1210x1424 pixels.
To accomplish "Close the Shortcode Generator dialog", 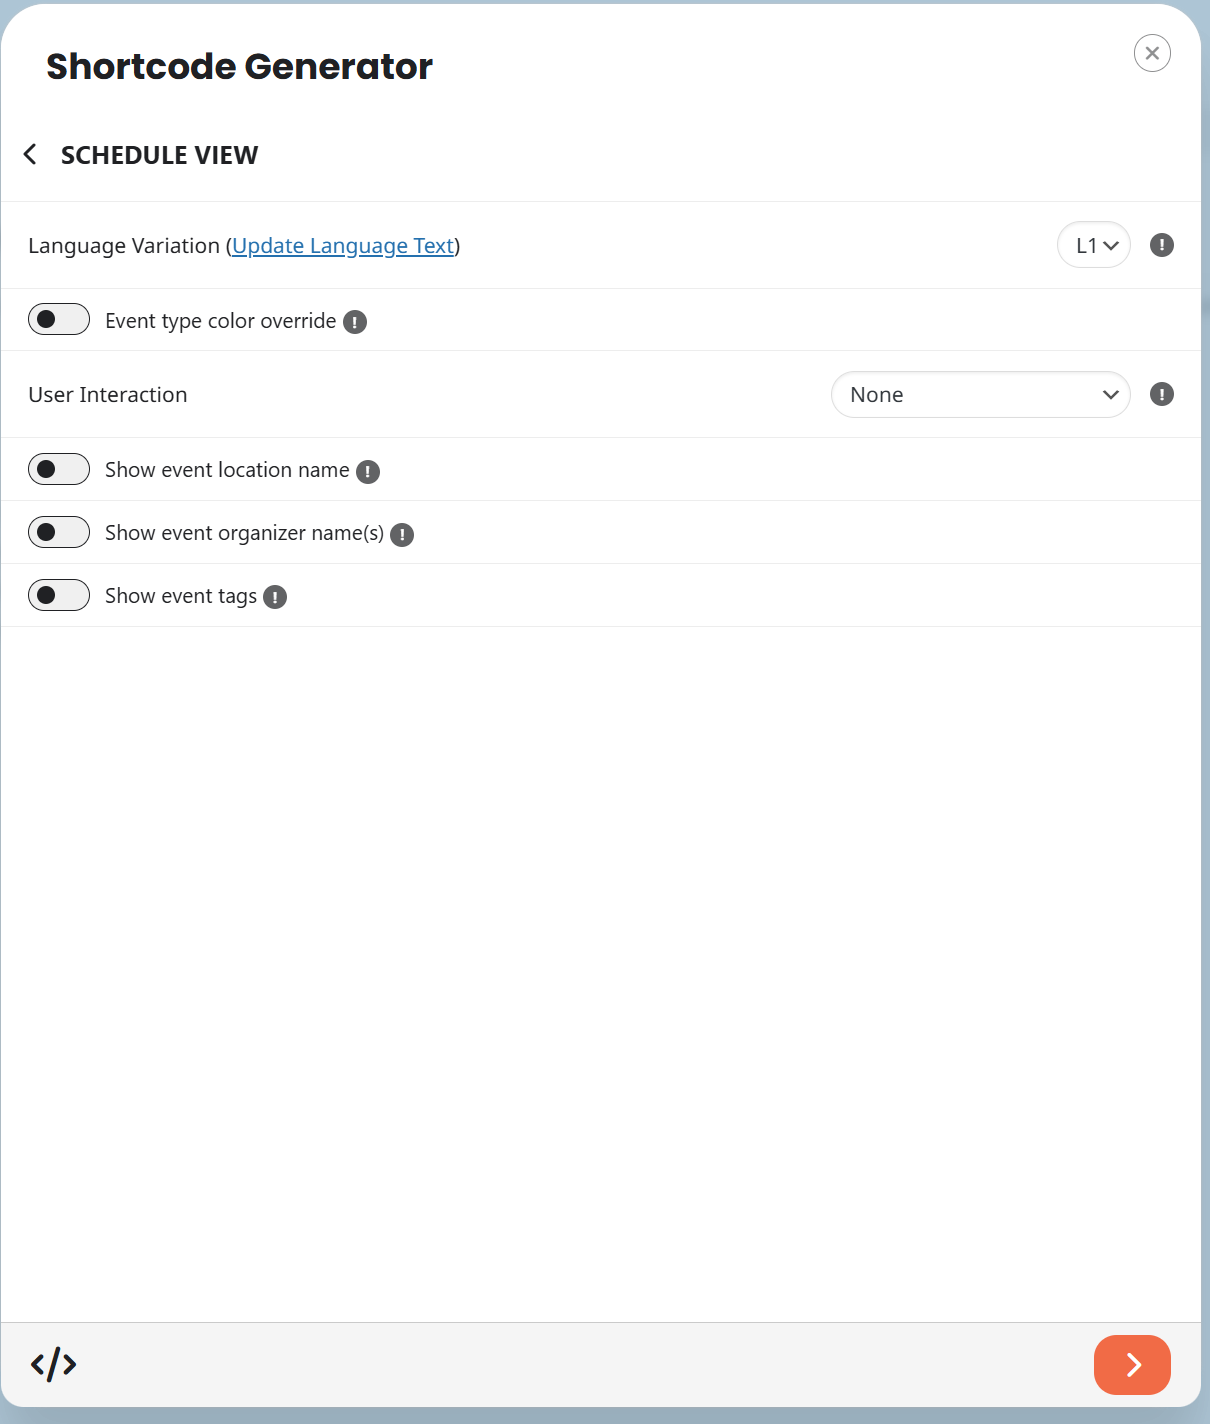I will pyautogui.click(x=1152, y=53).
